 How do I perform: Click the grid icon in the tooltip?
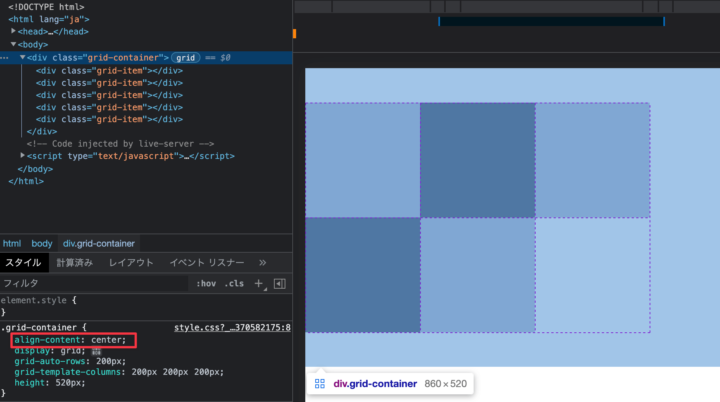(x=320, y=384)
